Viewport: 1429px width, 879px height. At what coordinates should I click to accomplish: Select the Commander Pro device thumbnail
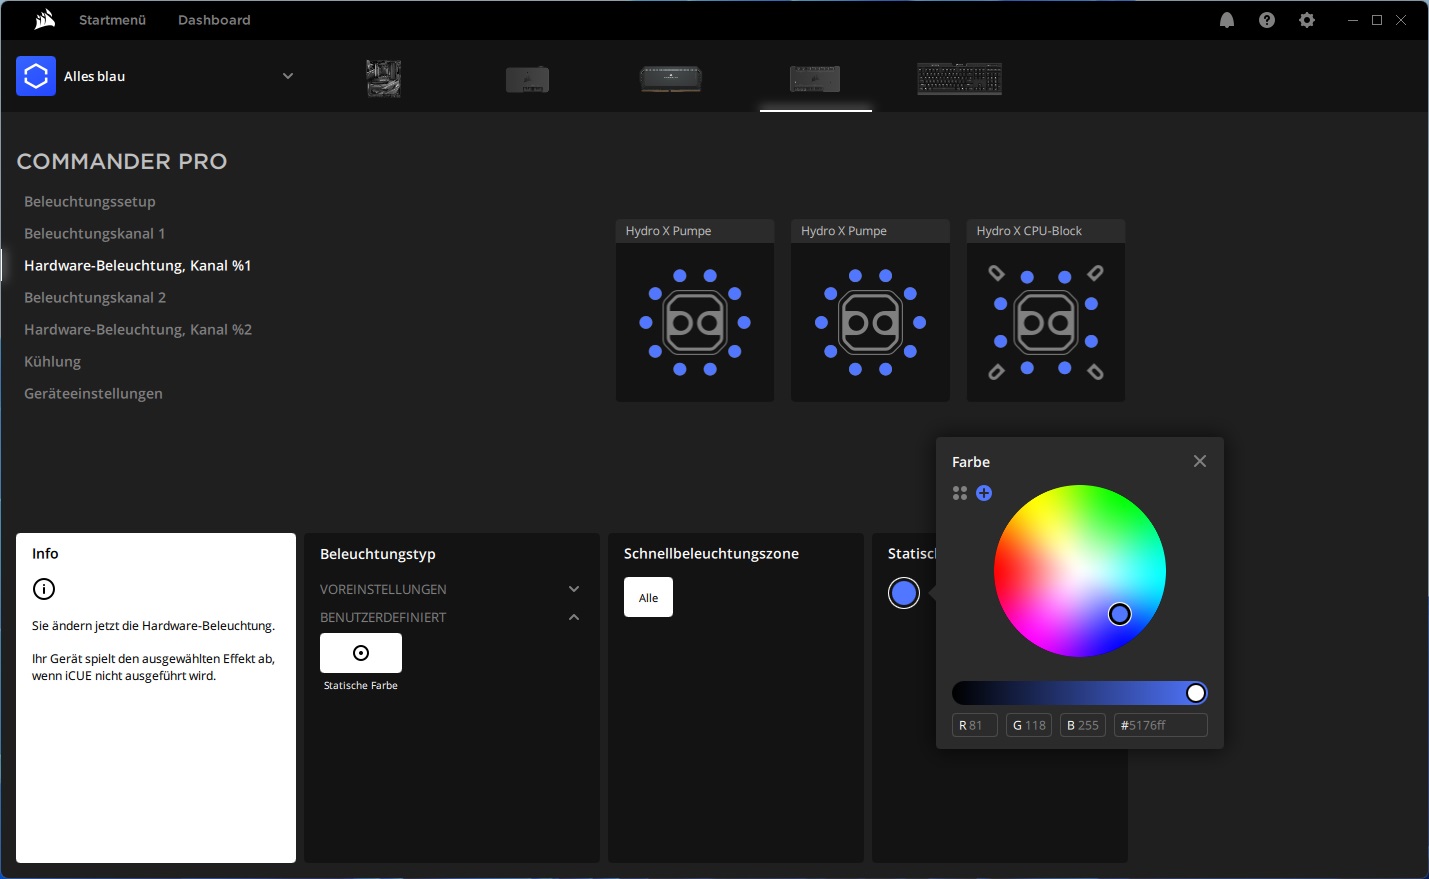815,79
